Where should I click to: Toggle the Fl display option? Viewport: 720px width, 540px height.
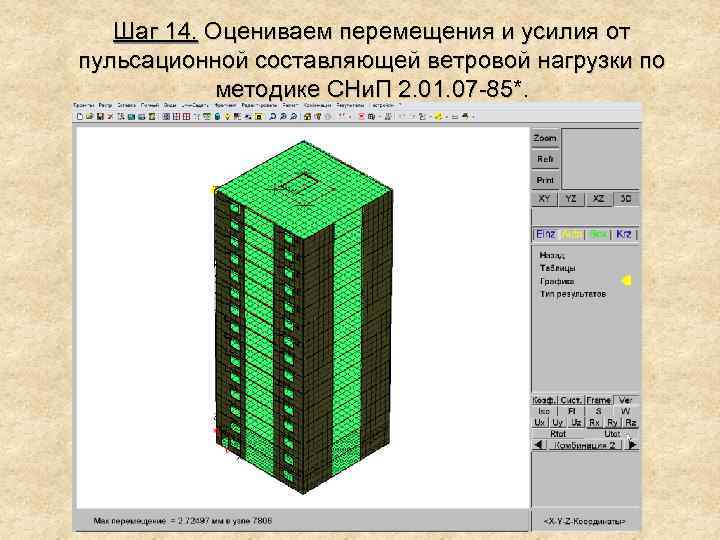tap(572, 411)
